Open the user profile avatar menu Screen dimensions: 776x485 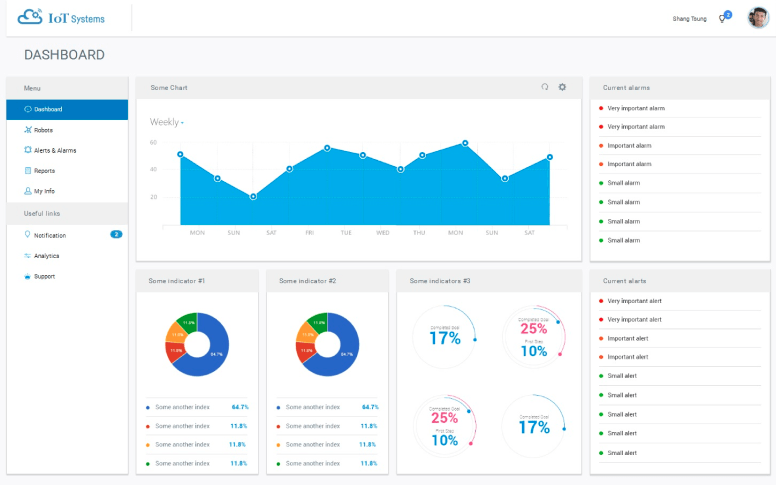[758, 18]
